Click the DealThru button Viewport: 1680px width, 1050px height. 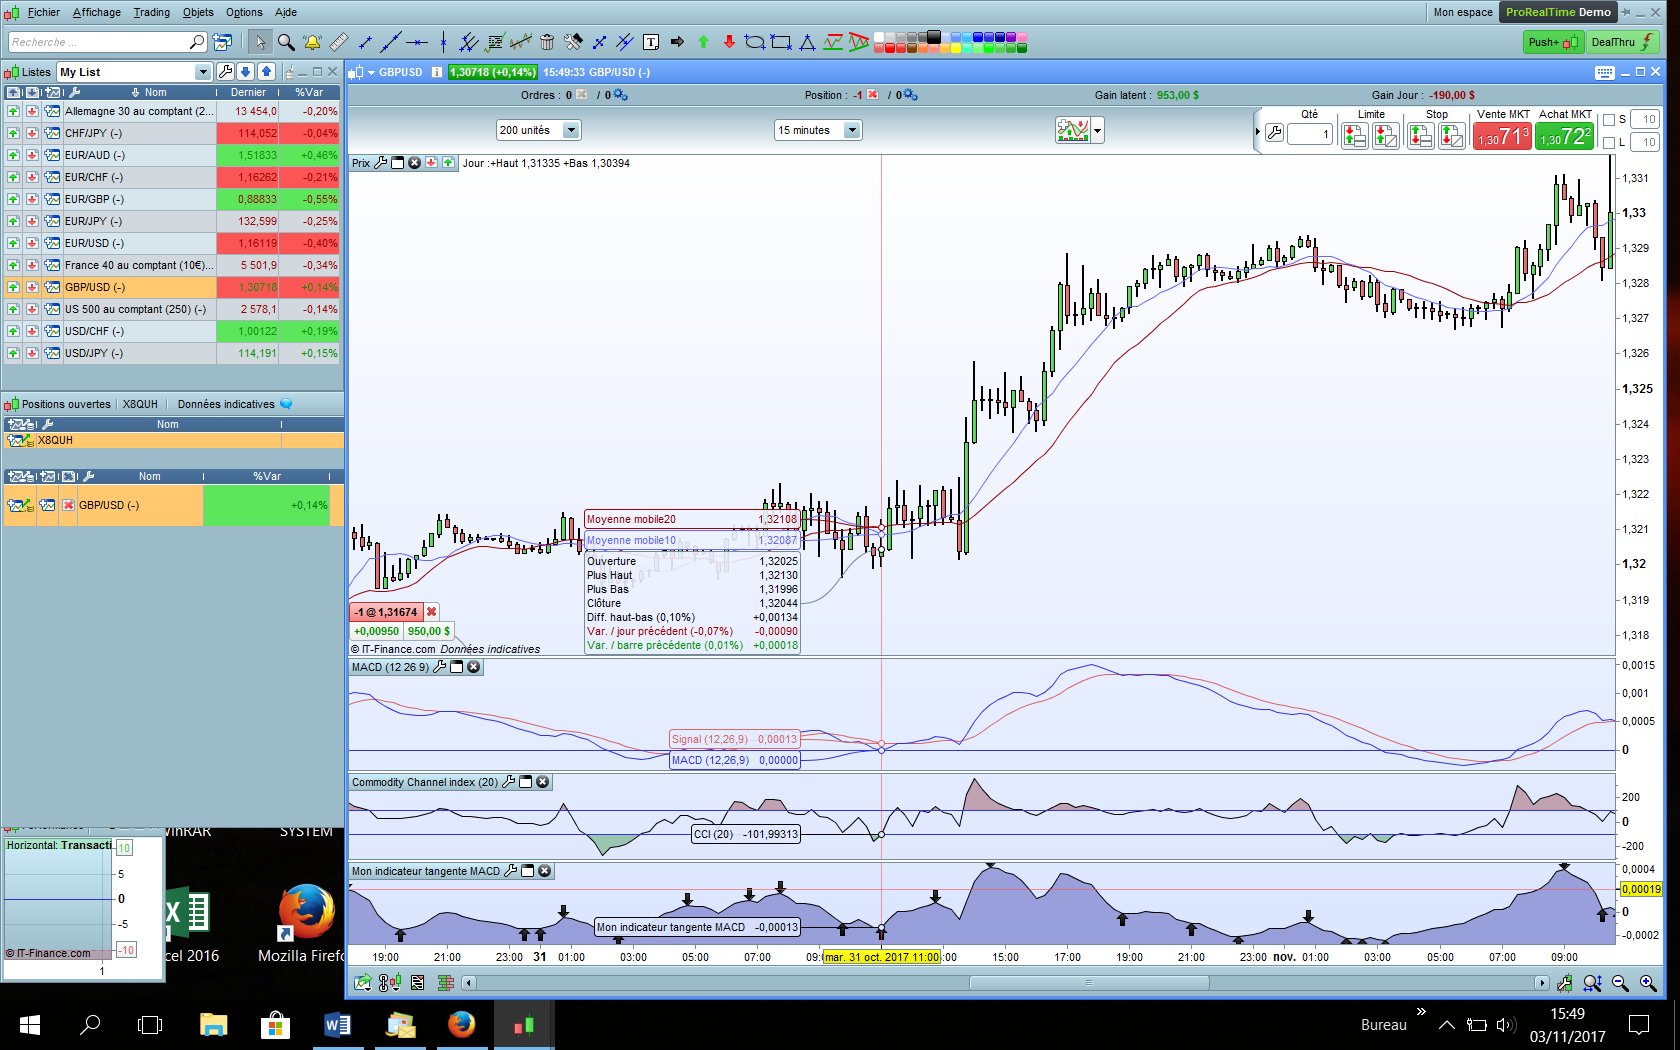click(1623, 42)
